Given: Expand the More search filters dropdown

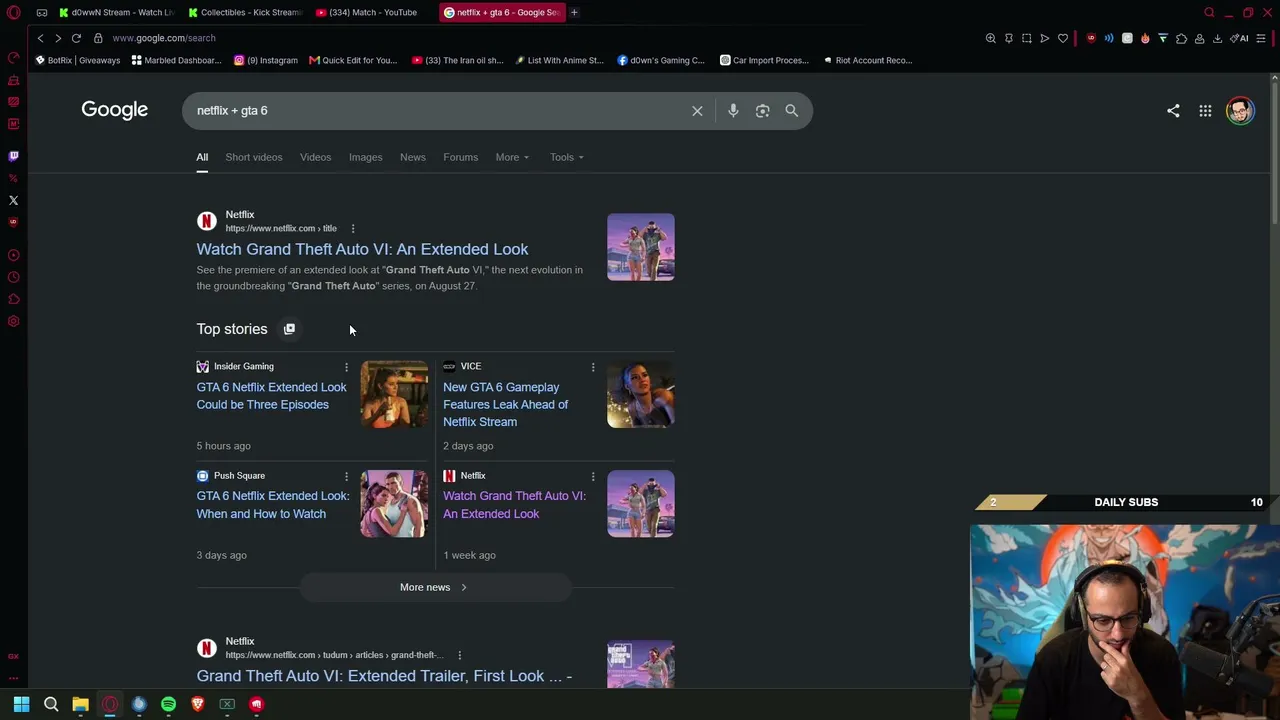Looking at the screenshot, I should 512,157.
